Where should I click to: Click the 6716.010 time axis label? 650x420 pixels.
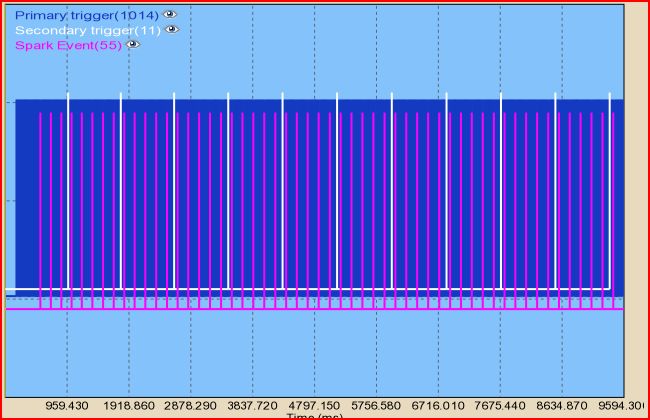pyautogui.click(x=439, y=406)
